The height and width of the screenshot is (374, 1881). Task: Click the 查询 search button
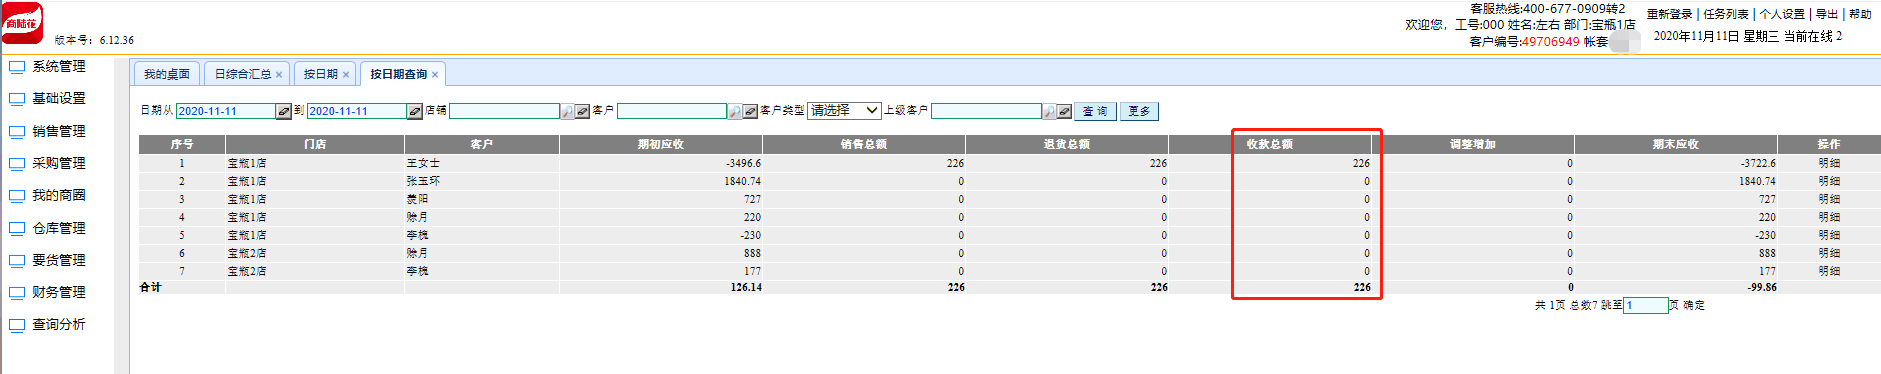click(x=1095, y=111)
